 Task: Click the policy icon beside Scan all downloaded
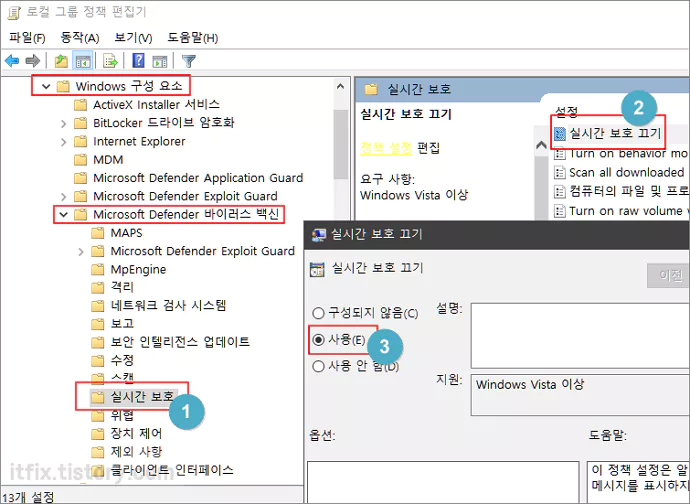(559, 173)
